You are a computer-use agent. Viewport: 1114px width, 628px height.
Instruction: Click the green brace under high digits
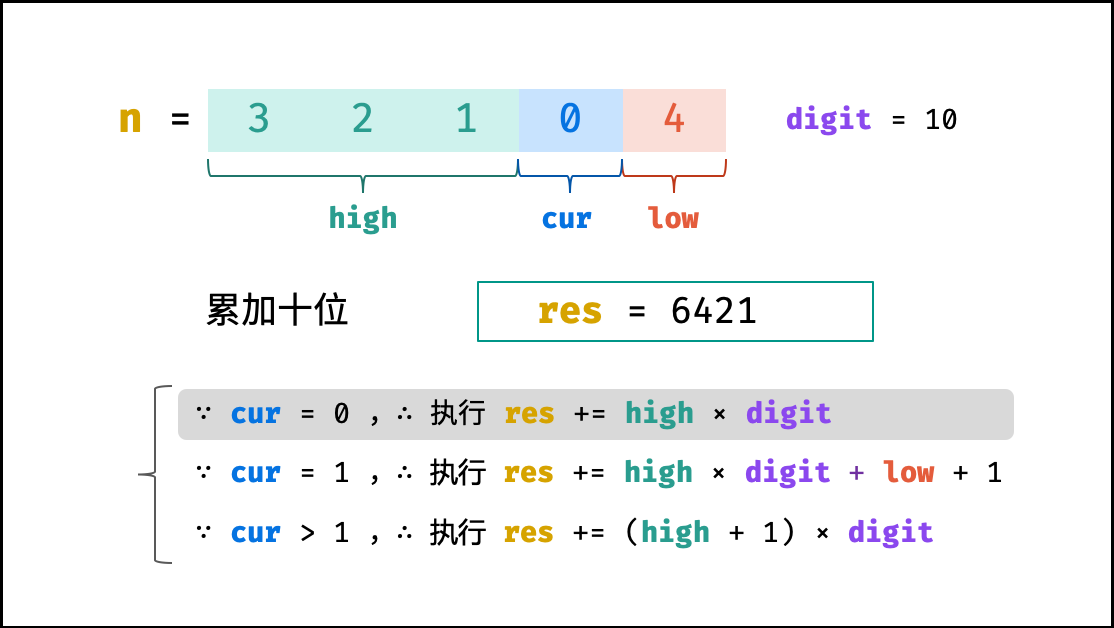tap(362, 175)
